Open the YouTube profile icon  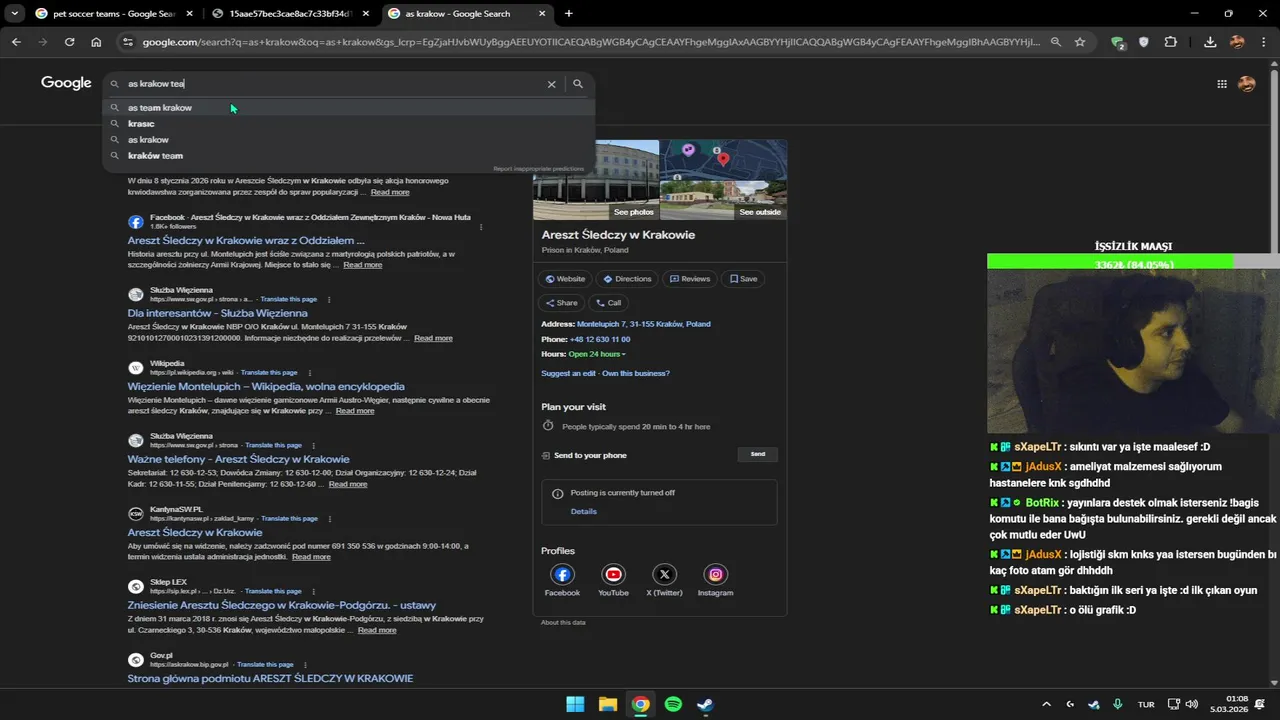coord(613,574)
